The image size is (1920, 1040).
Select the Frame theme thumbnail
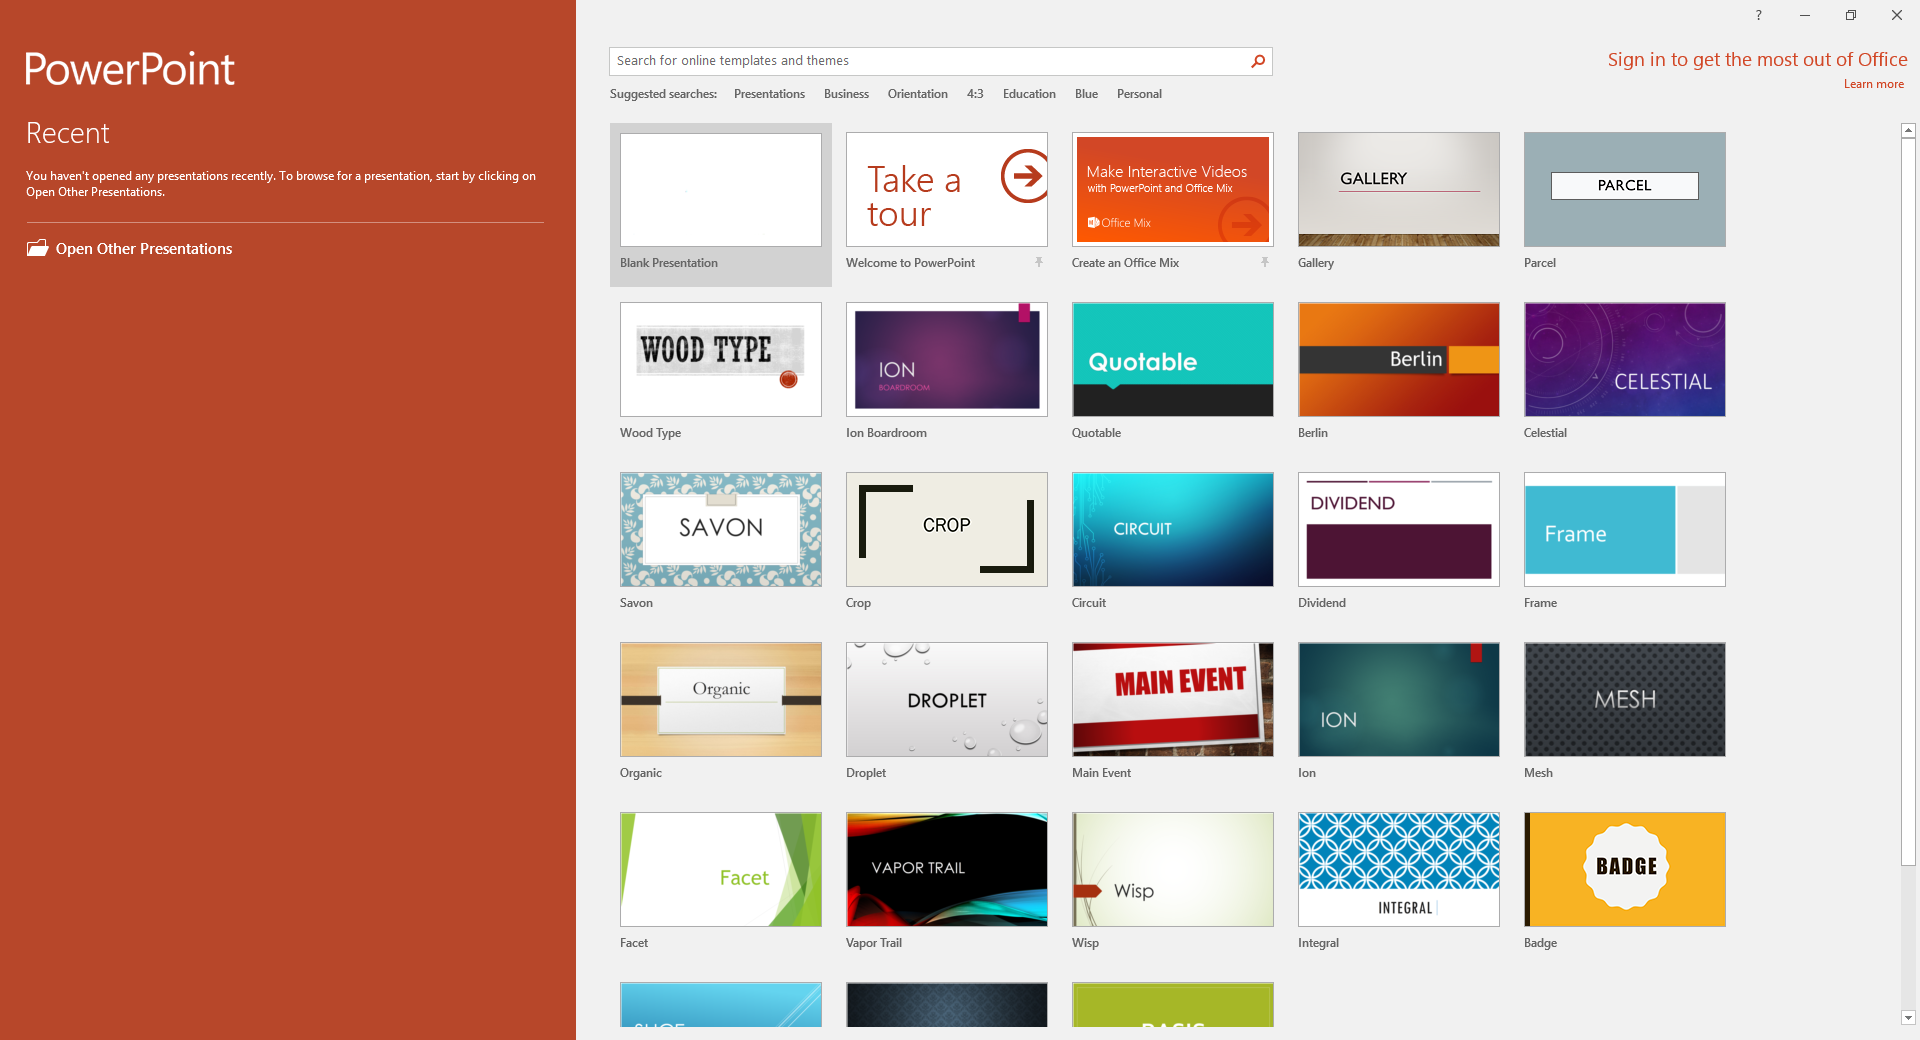click(1625, 530)
